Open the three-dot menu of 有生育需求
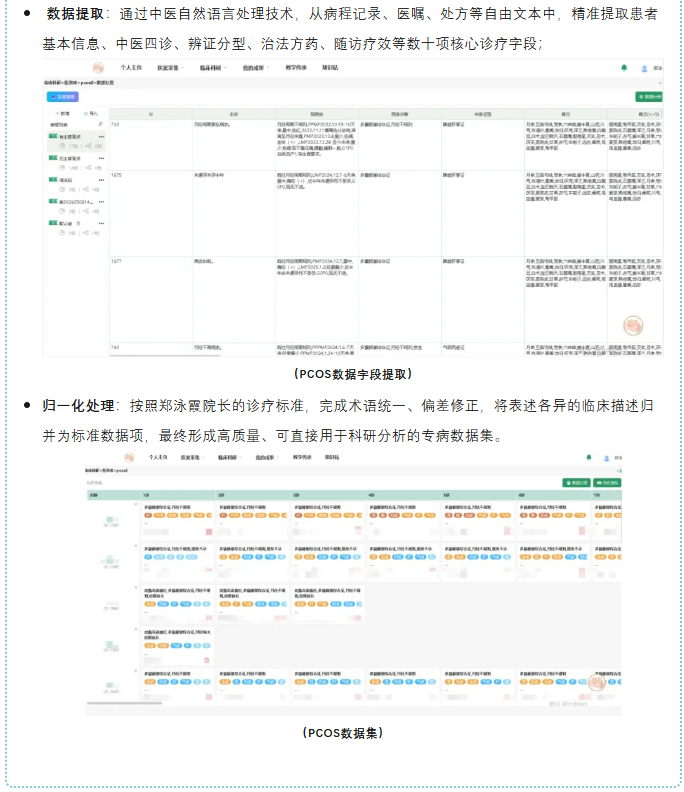684x792 pixels. (102, 137)
